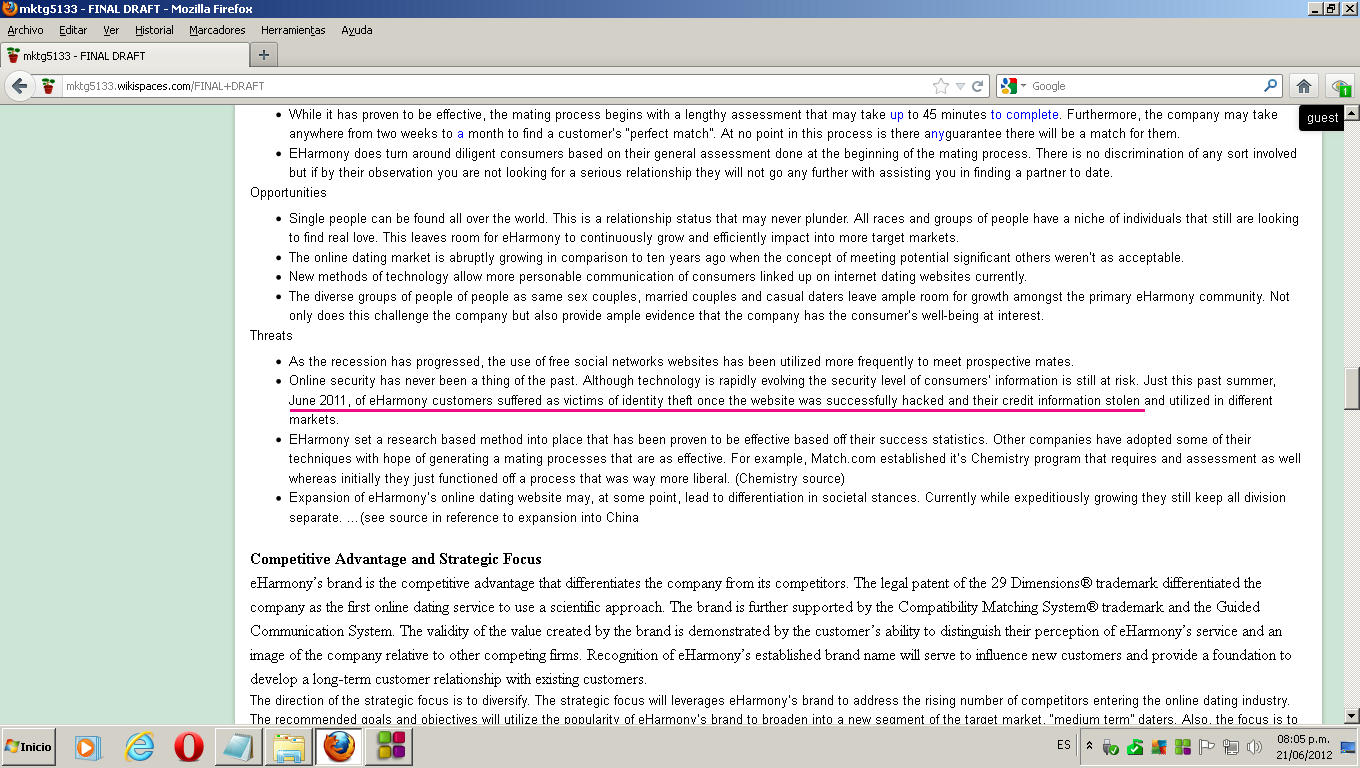The height and width of the screenshot is (768, 1360).
Task: Open the volume speaker tray icon
Action: [1255, 747]
